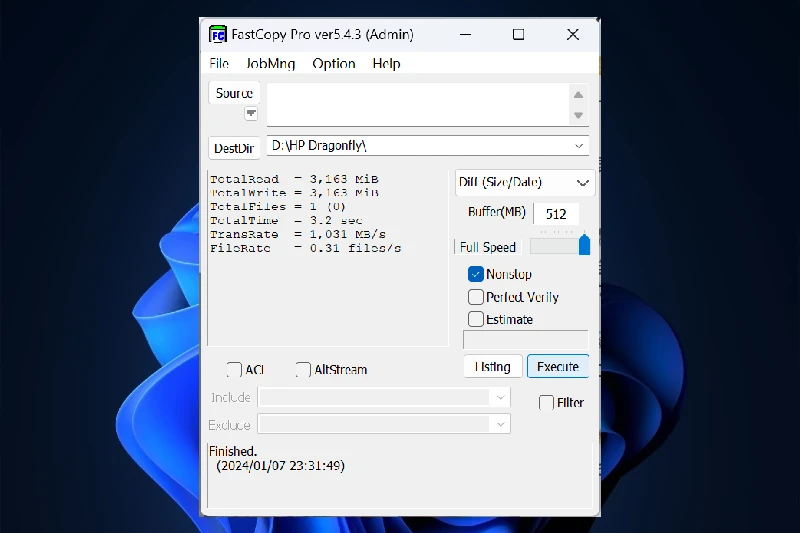The width and height of the screenshot is (800, 533).
Task: Click the TotalRead 3,163 MiB line
Action: [x=294, y=179]
